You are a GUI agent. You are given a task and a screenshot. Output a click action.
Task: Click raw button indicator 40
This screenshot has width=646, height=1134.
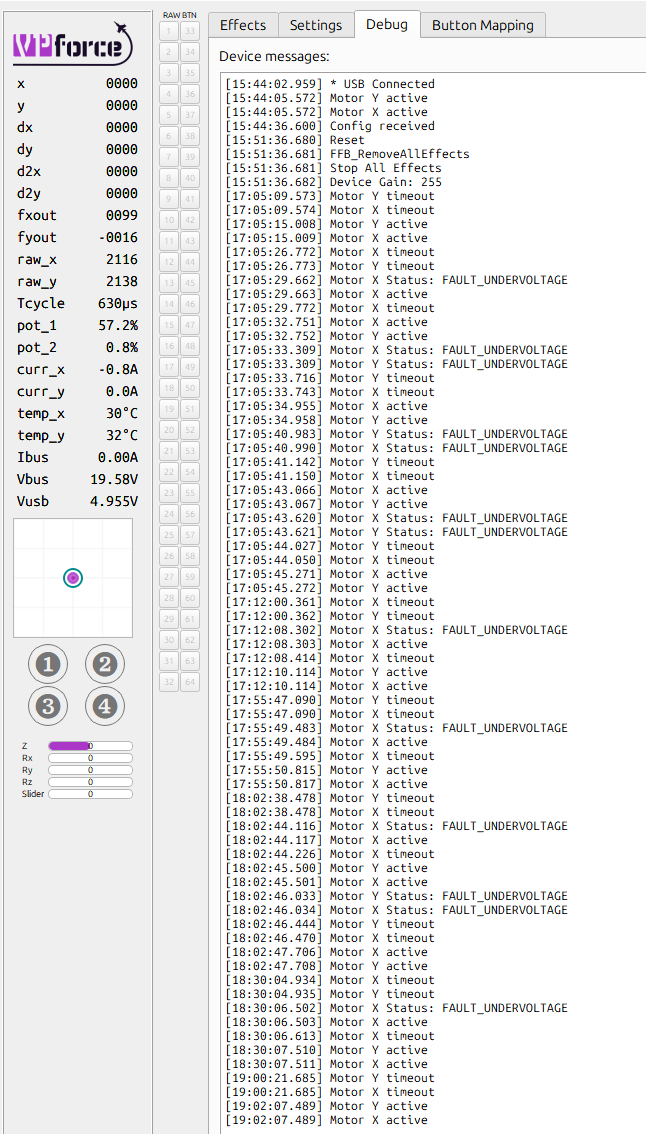coord(190,178)
